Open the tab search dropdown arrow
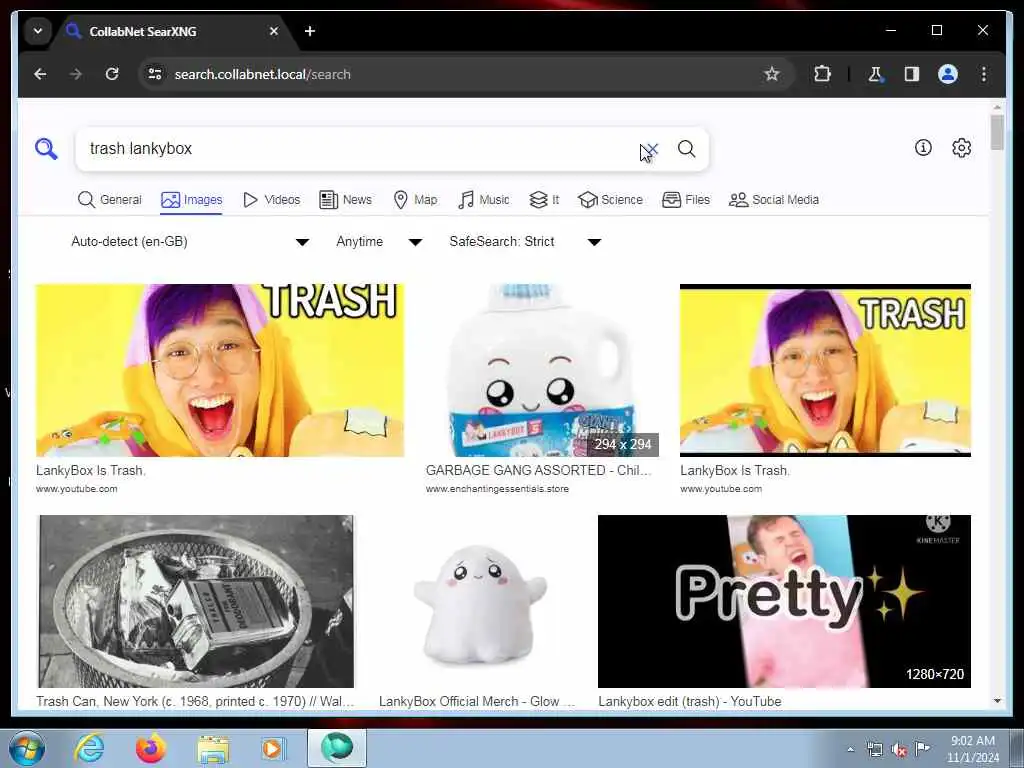Image resolution: width=1024 pixels, height=768 pixels. coord(38,31)
